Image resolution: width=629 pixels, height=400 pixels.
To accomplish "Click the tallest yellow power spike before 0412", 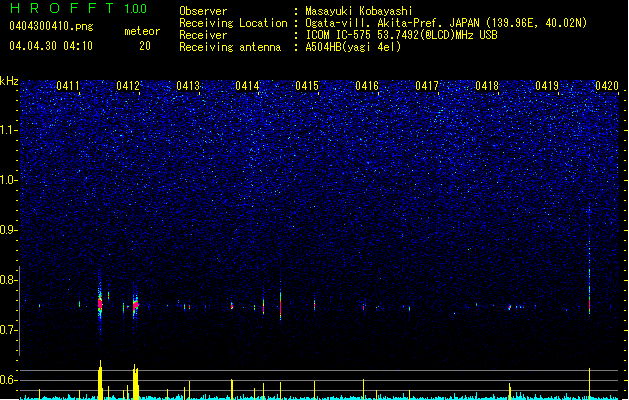I will click(100, 380).
